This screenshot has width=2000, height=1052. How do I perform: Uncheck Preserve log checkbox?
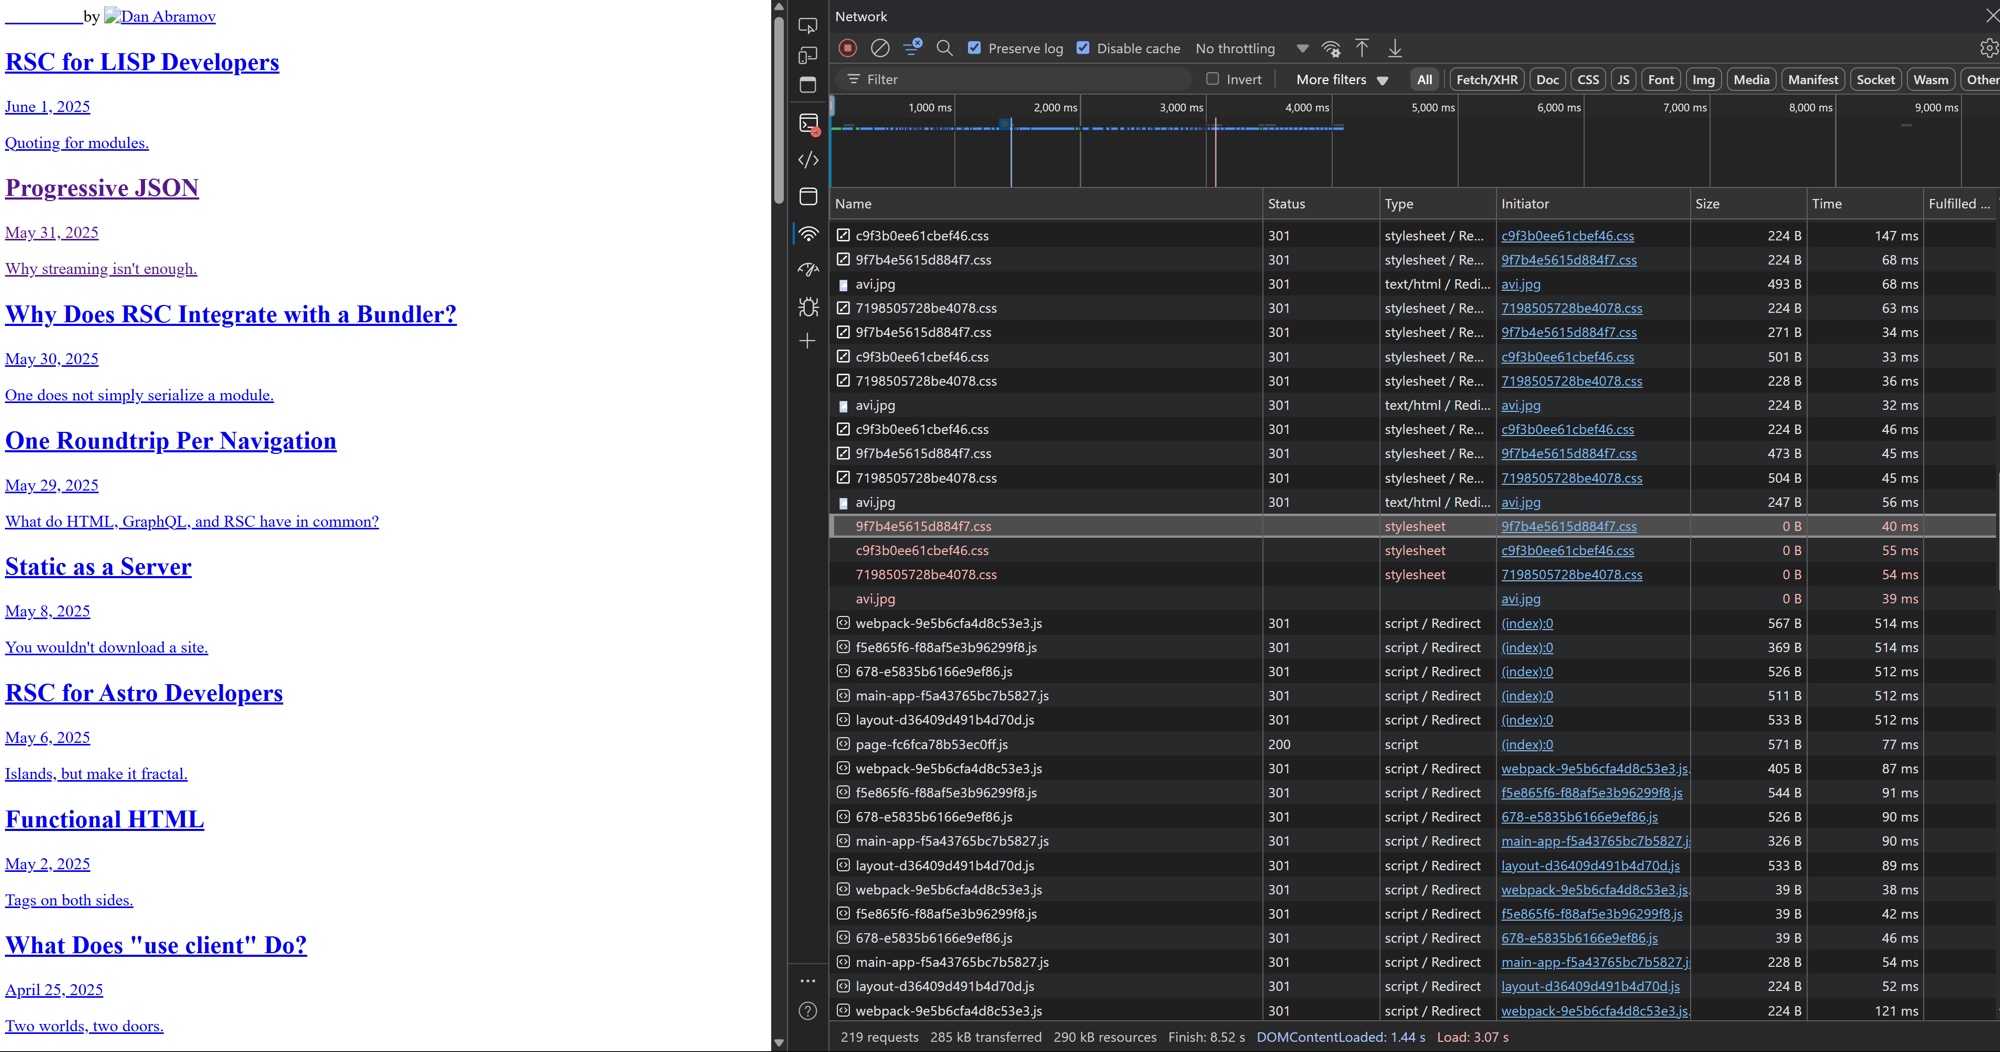[974, 48]
